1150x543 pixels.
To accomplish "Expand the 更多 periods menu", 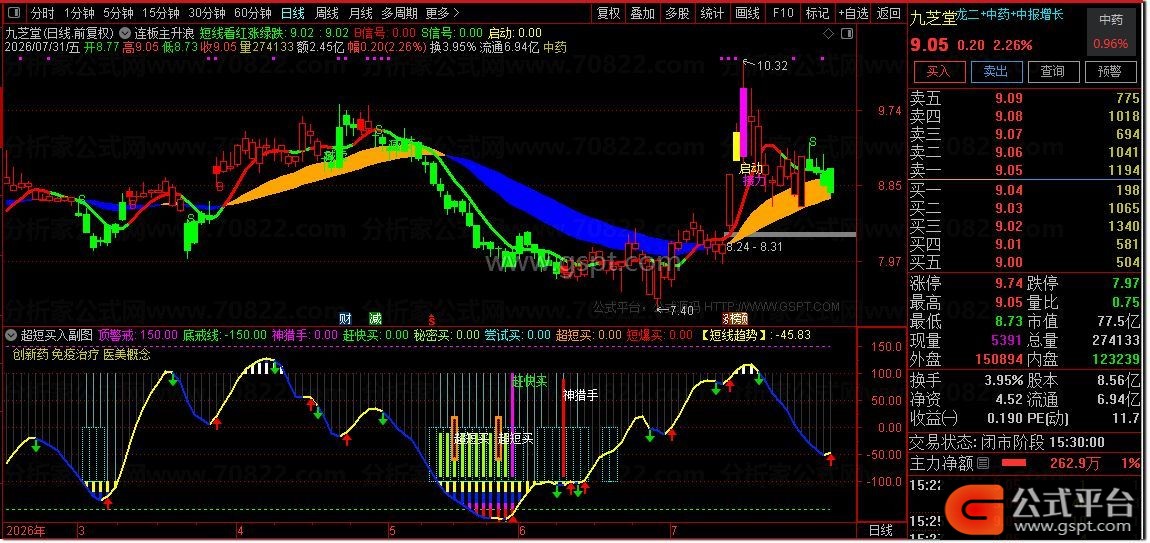I will [x=442, y=13].
